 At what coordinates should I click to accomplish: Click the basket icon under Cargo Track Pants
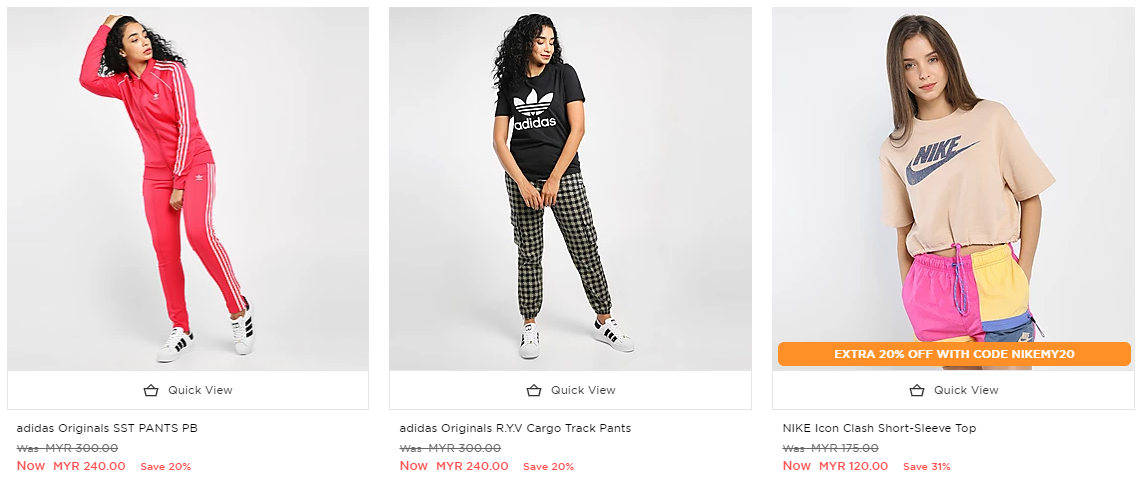pyautogui.click(x=534, y=390)
